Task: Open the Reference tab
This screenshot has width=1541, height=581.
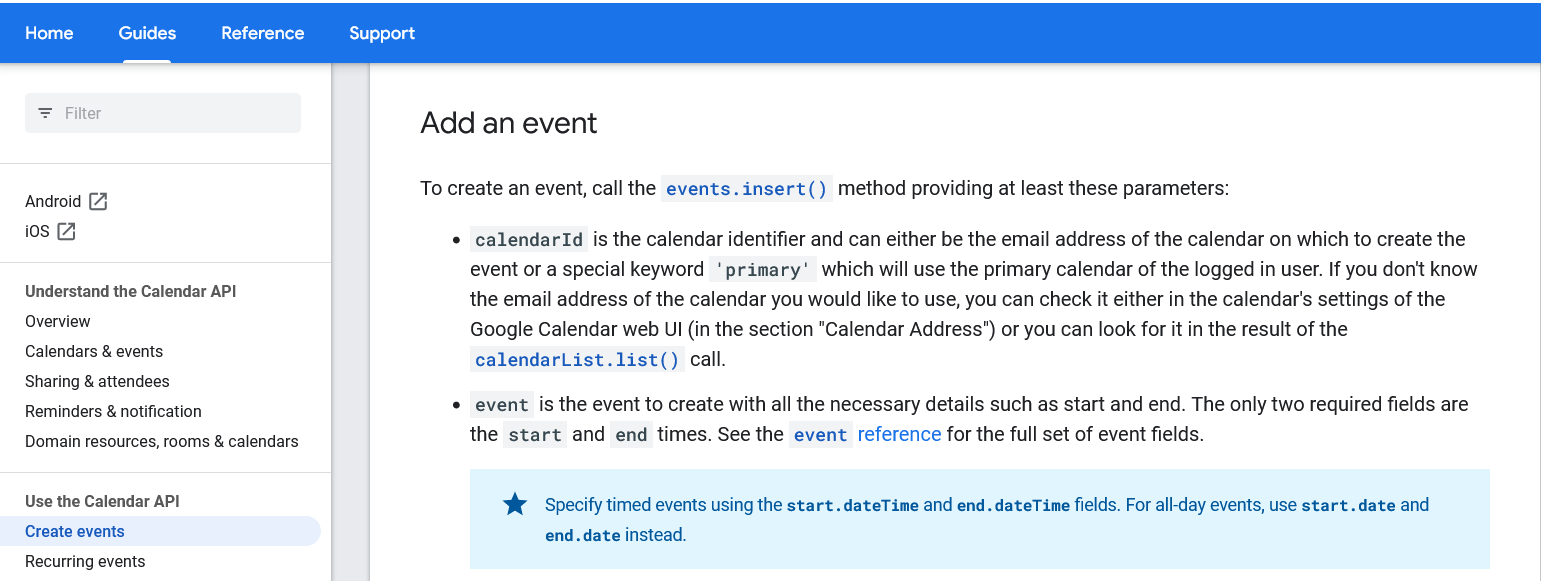Action: click(x=263, y=33)
